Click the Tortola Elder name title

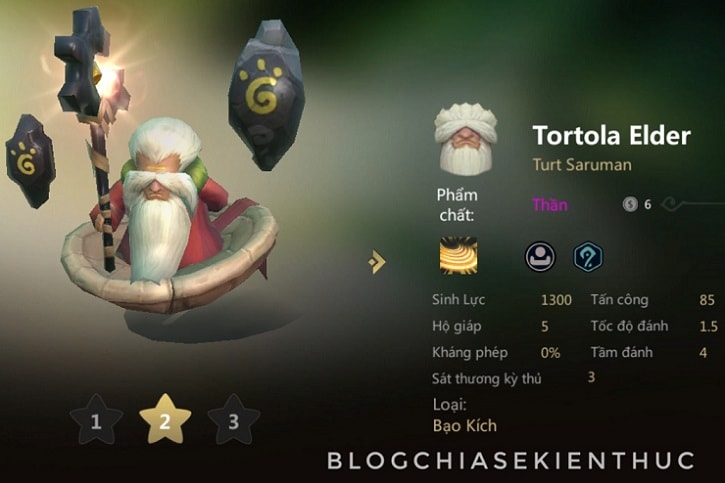point(611,135)
